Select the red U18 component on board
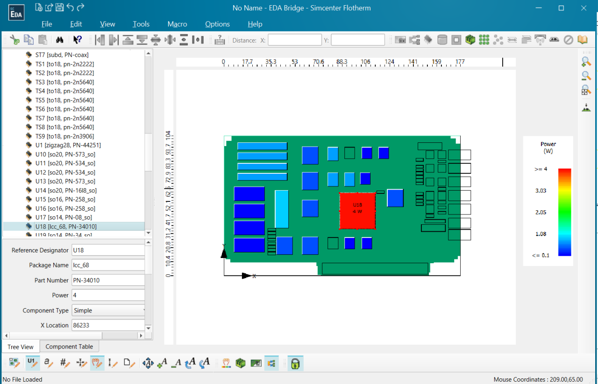 click(x=358, y=211)
